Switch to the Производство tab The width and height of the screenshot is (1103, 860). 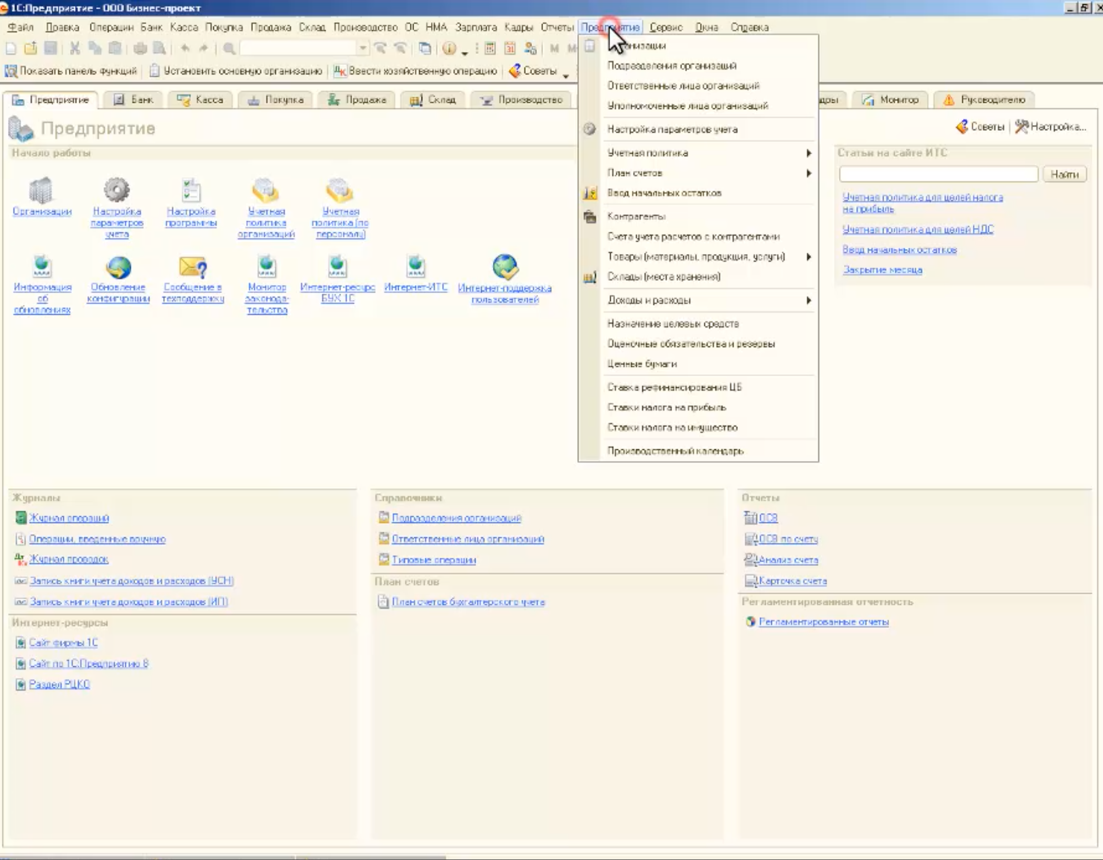(x=521, y=100)
